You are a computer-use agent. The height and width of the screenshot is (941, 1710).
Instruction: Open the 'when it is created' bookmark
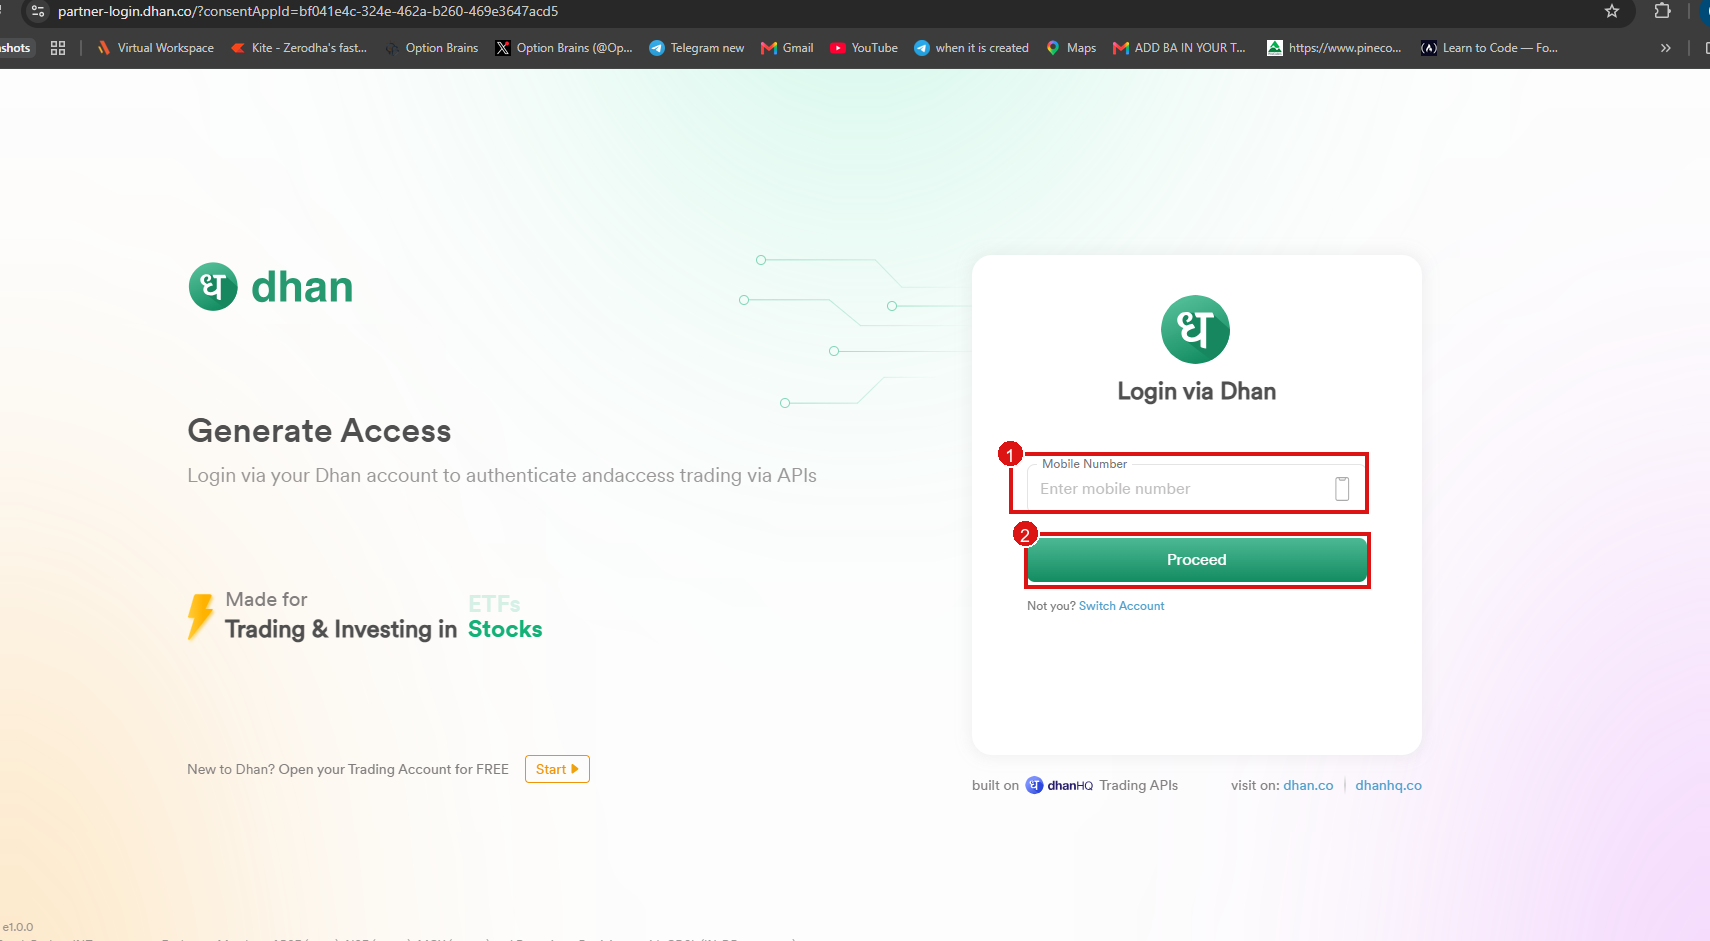[971, 48]
